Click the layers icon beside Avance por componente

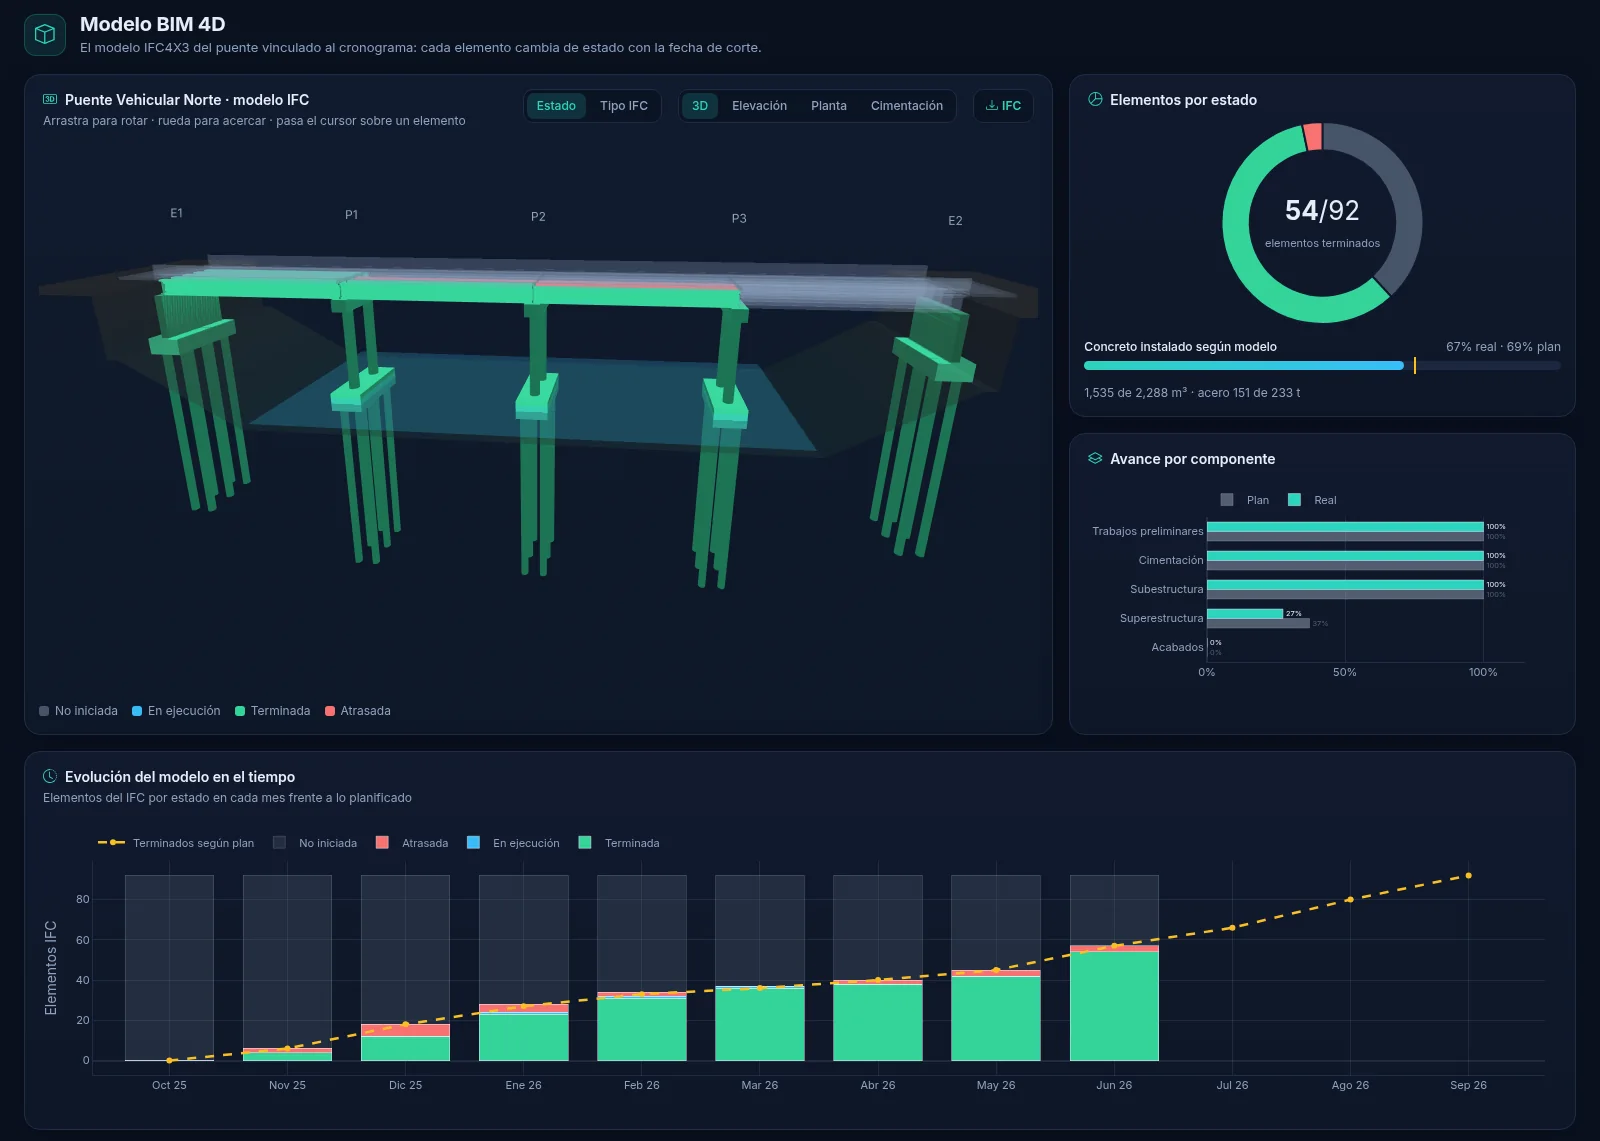[1095, 458]
